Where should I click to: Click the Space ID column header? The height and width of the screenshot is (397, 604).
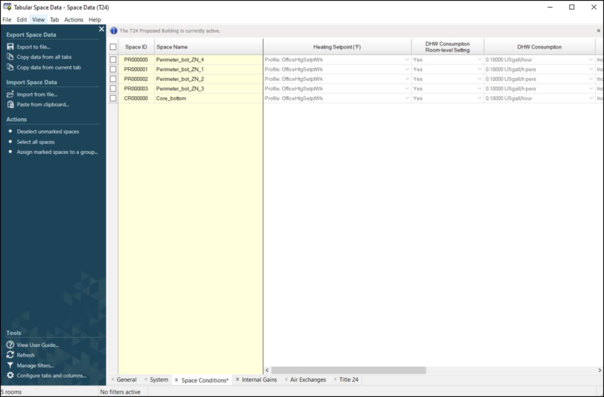(136, 47)
